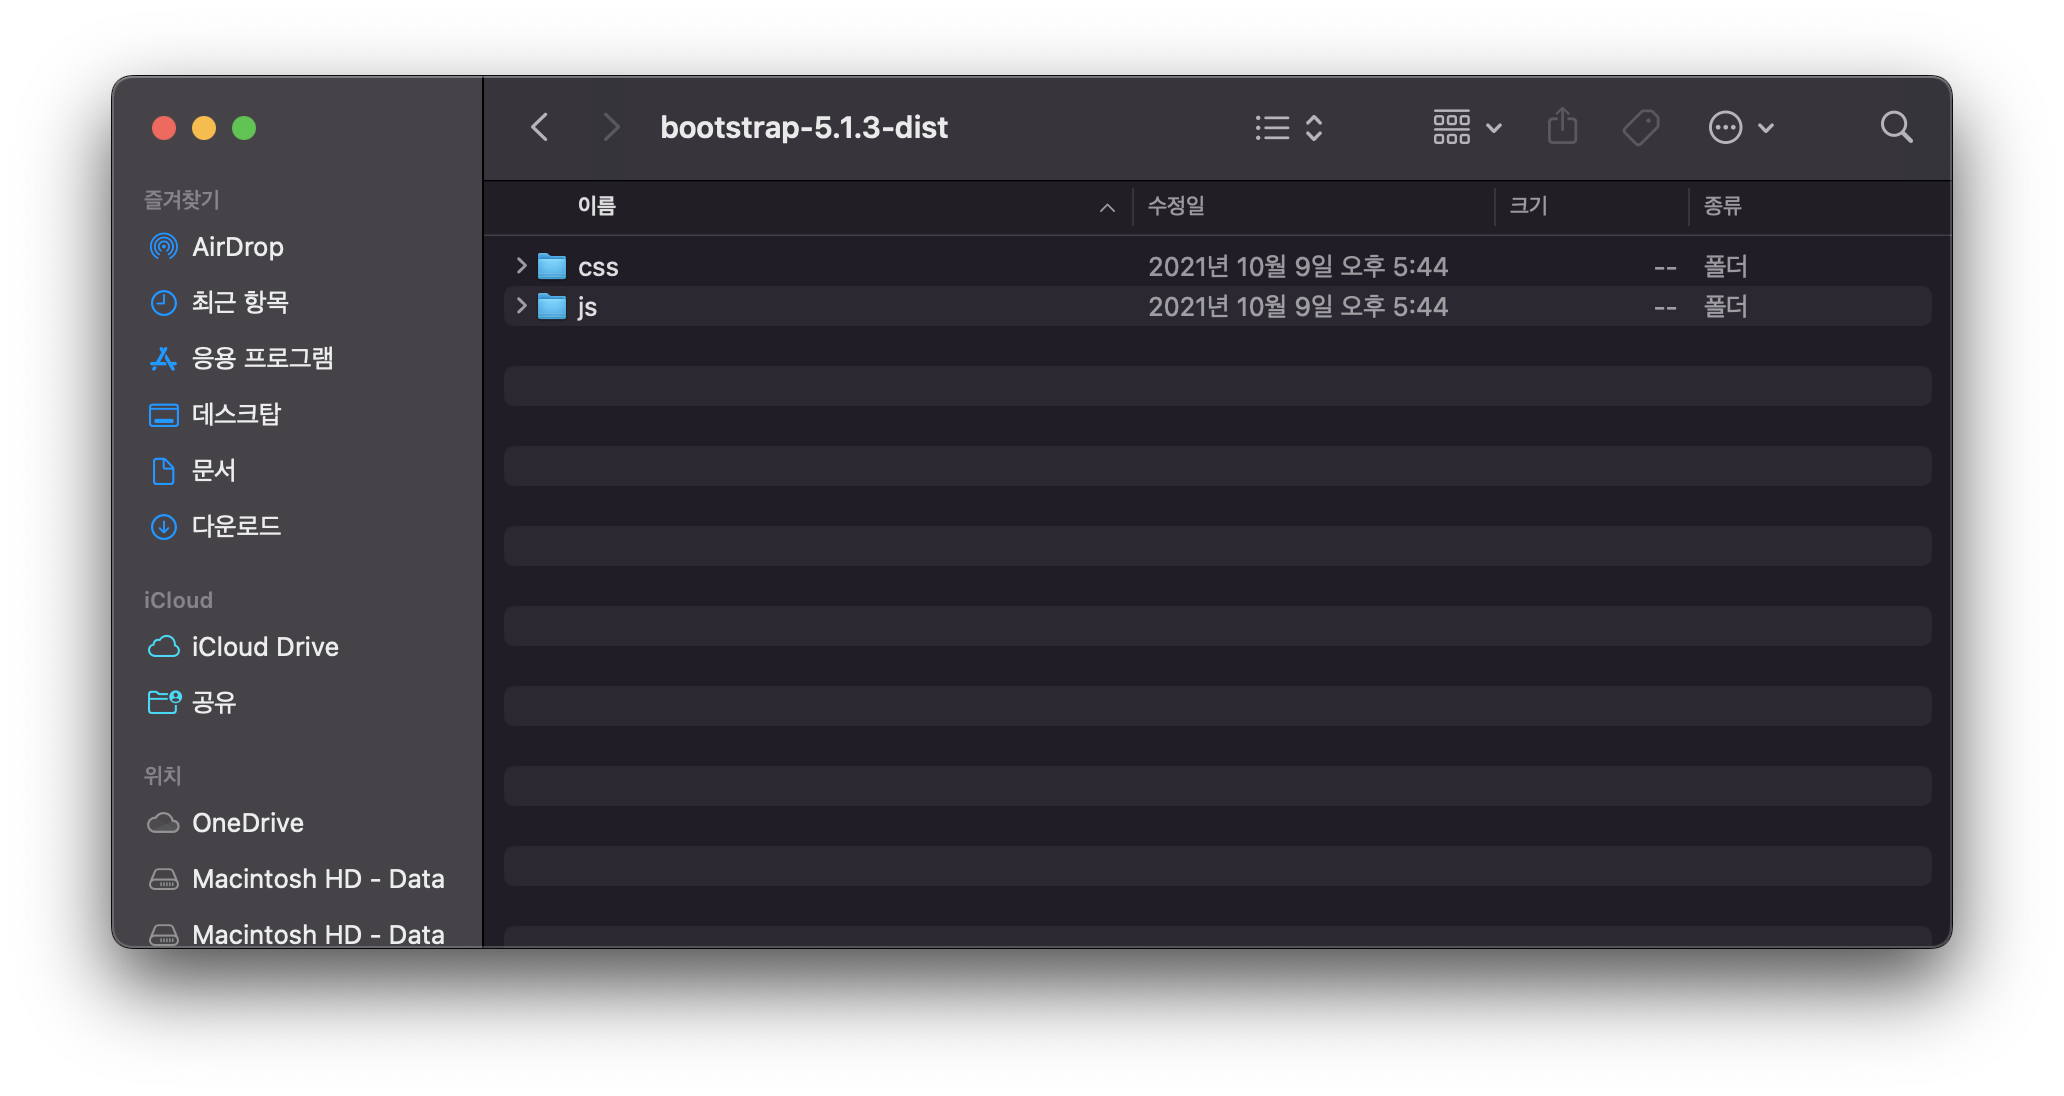
Task: Sort by the 수정일 column header
Action: [x=1176, y=206]
